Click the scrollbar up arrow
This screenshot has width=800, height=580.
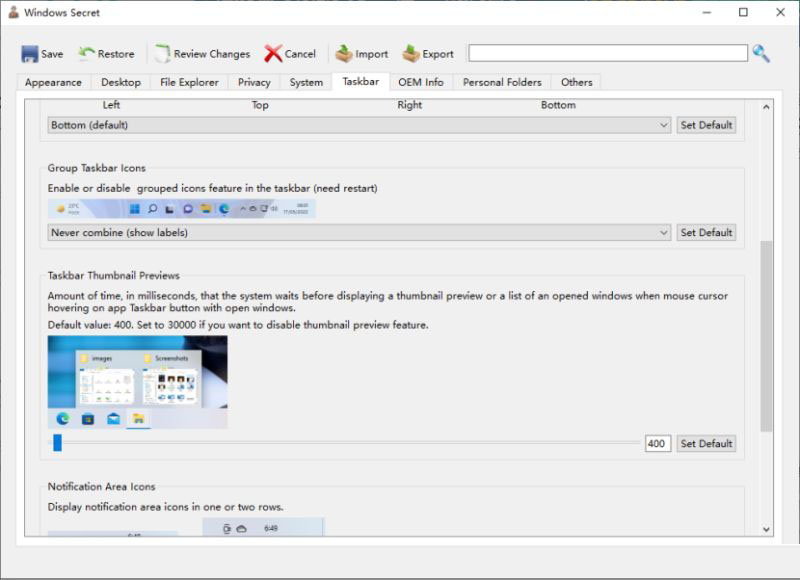tap(766, 107)
